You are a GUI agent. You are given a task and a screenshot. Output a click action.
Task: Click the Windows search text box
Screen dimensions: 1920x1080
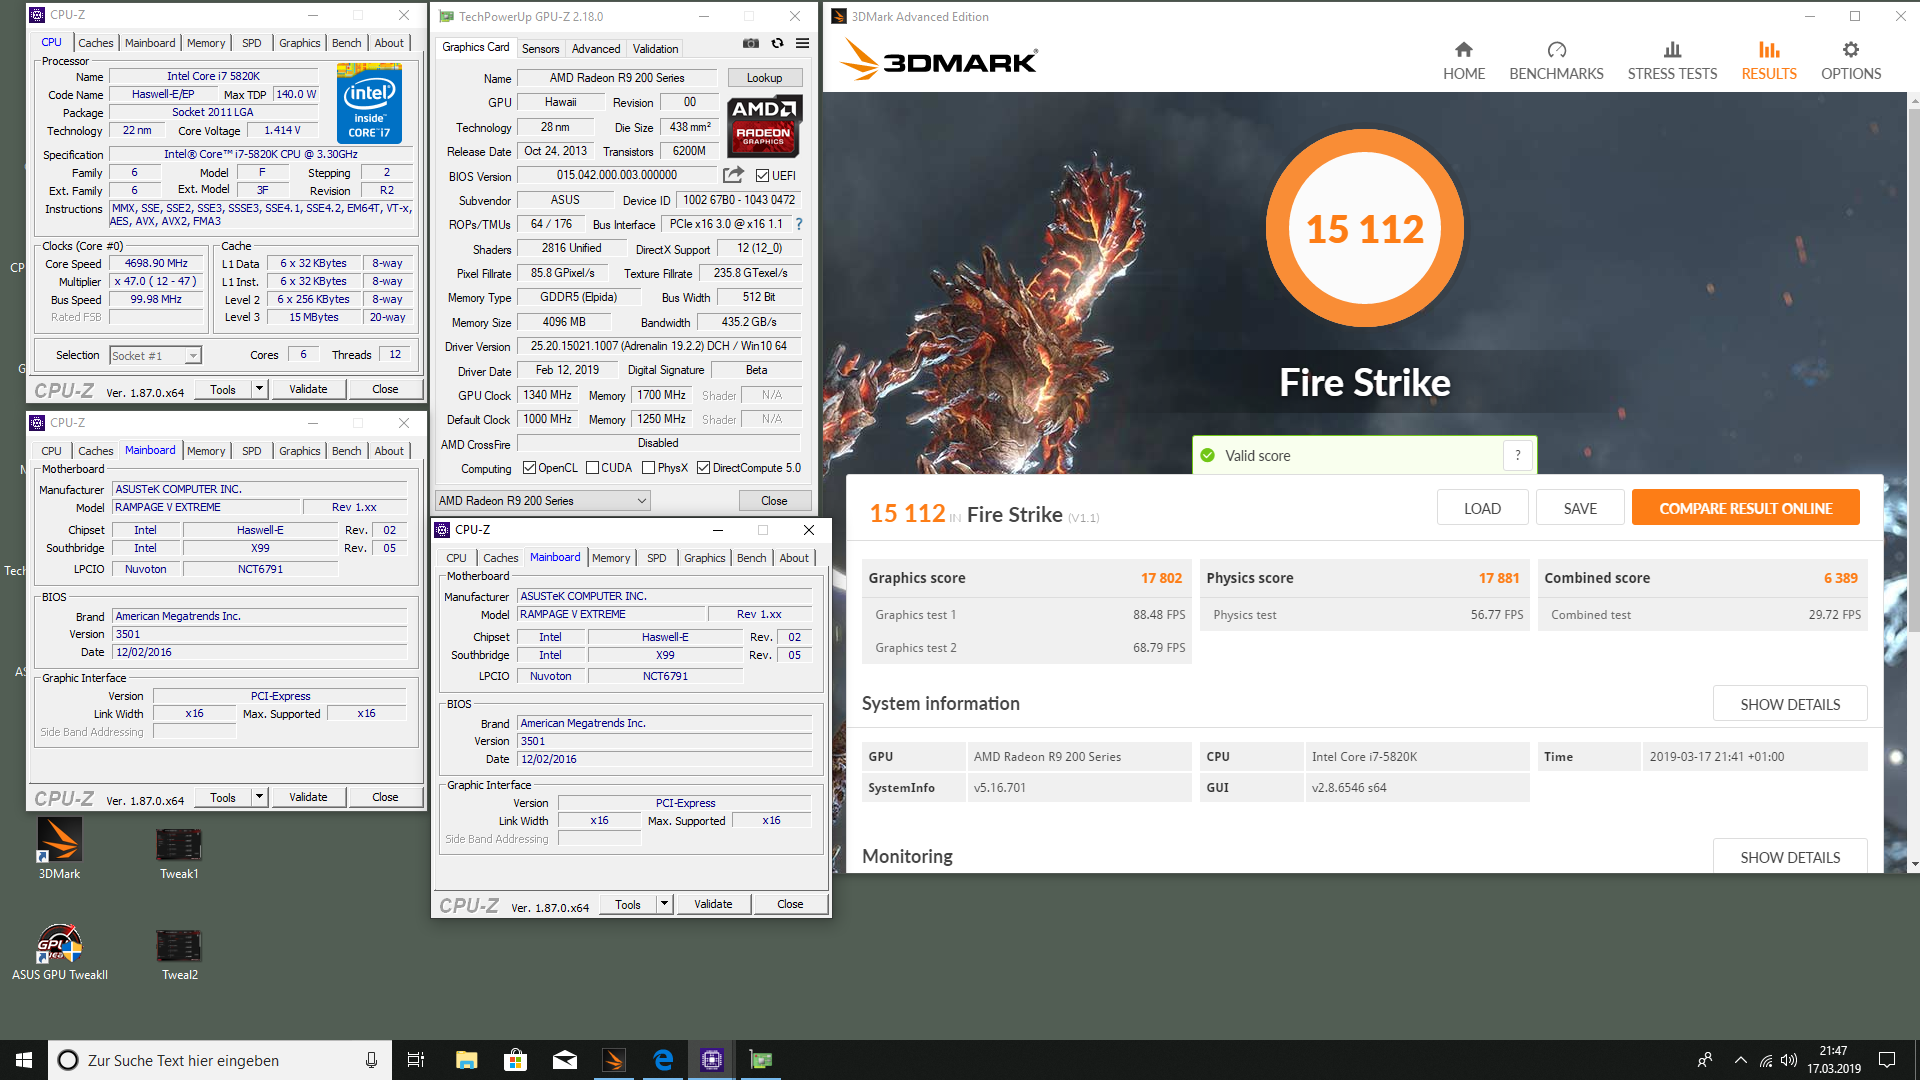coord(220,1060)
